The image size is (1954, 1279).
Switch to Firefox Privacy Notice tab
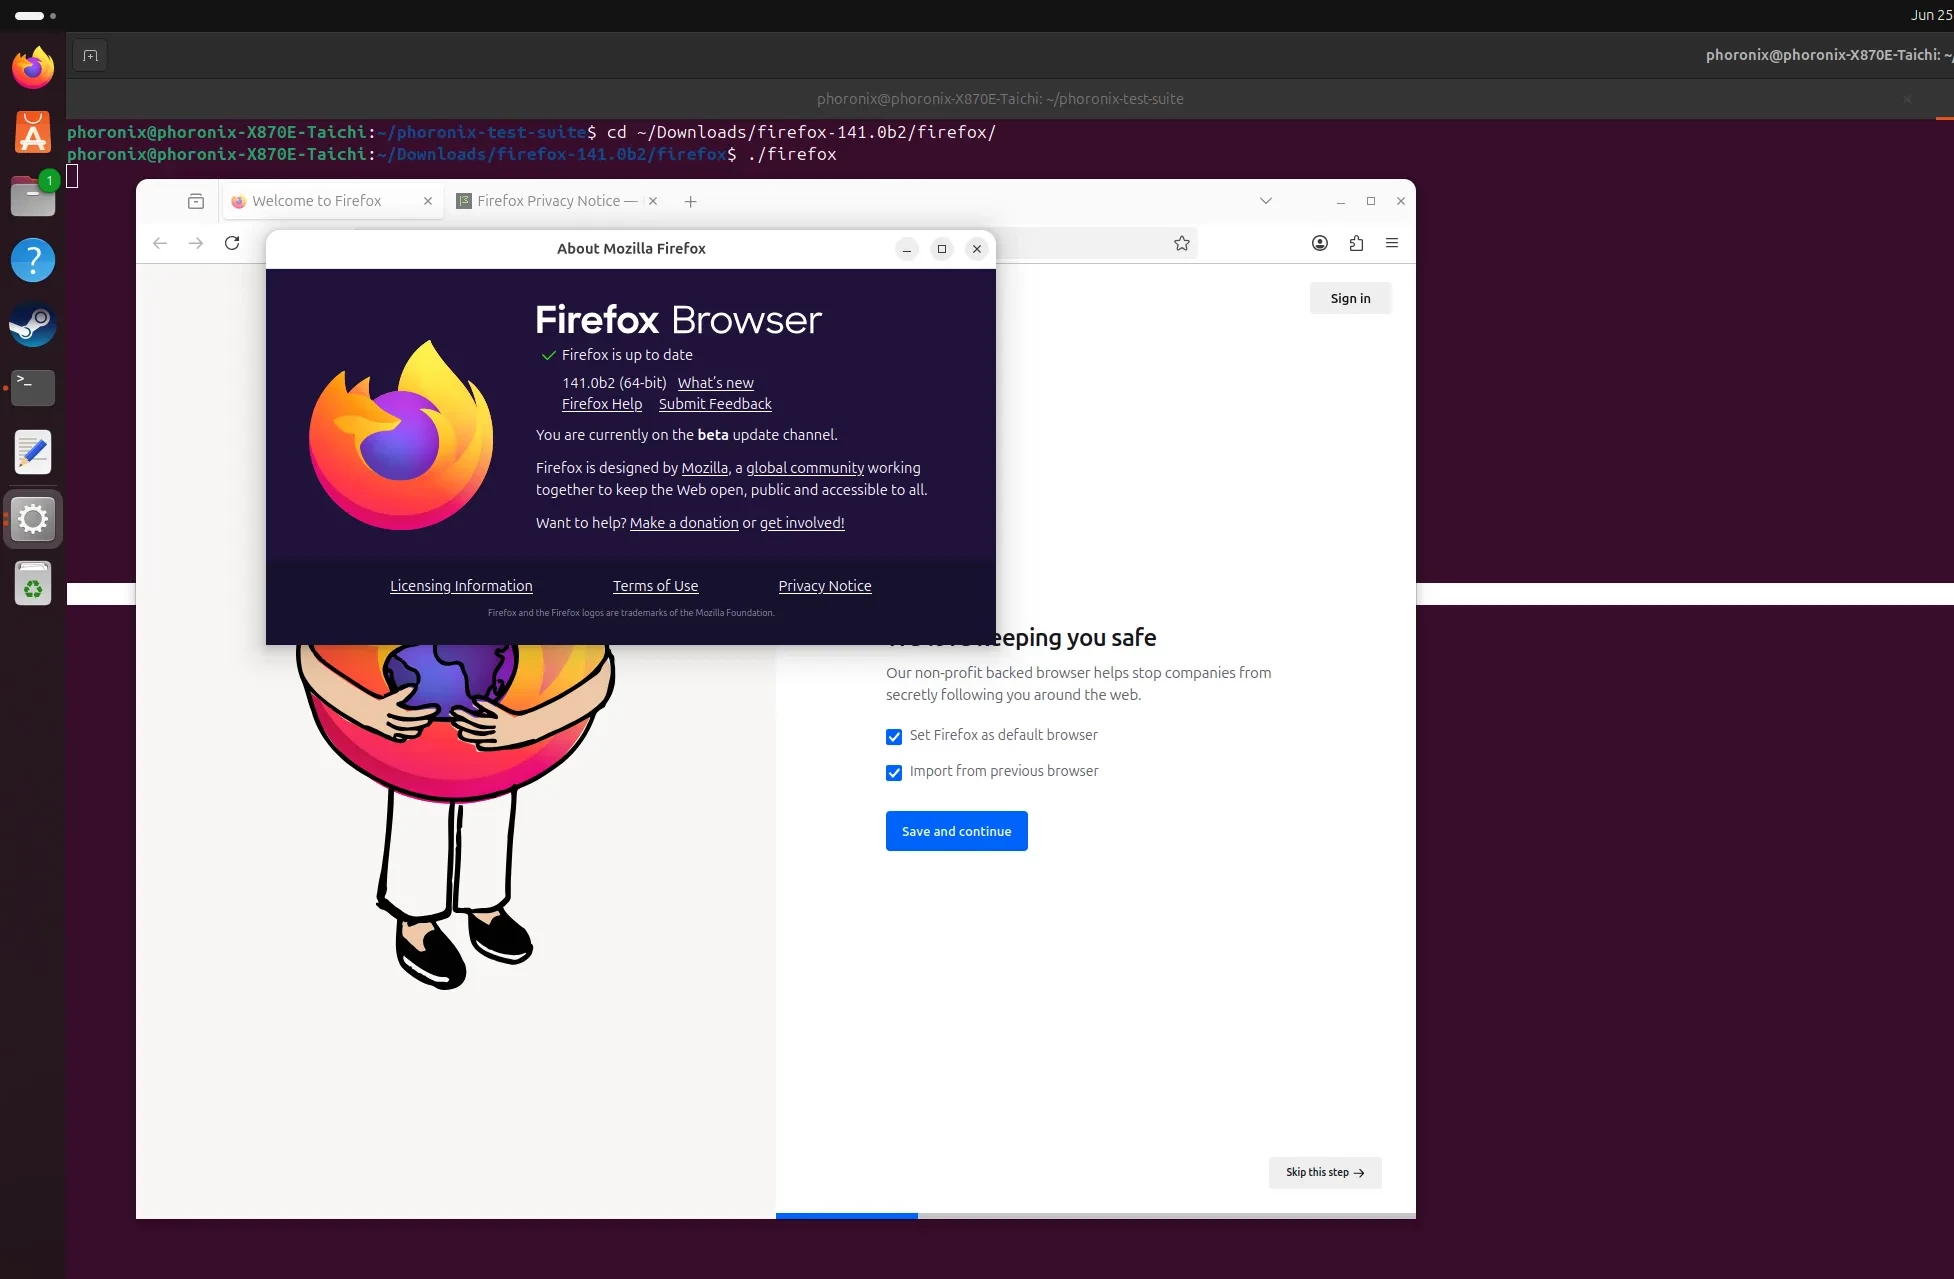coord(548,201)
